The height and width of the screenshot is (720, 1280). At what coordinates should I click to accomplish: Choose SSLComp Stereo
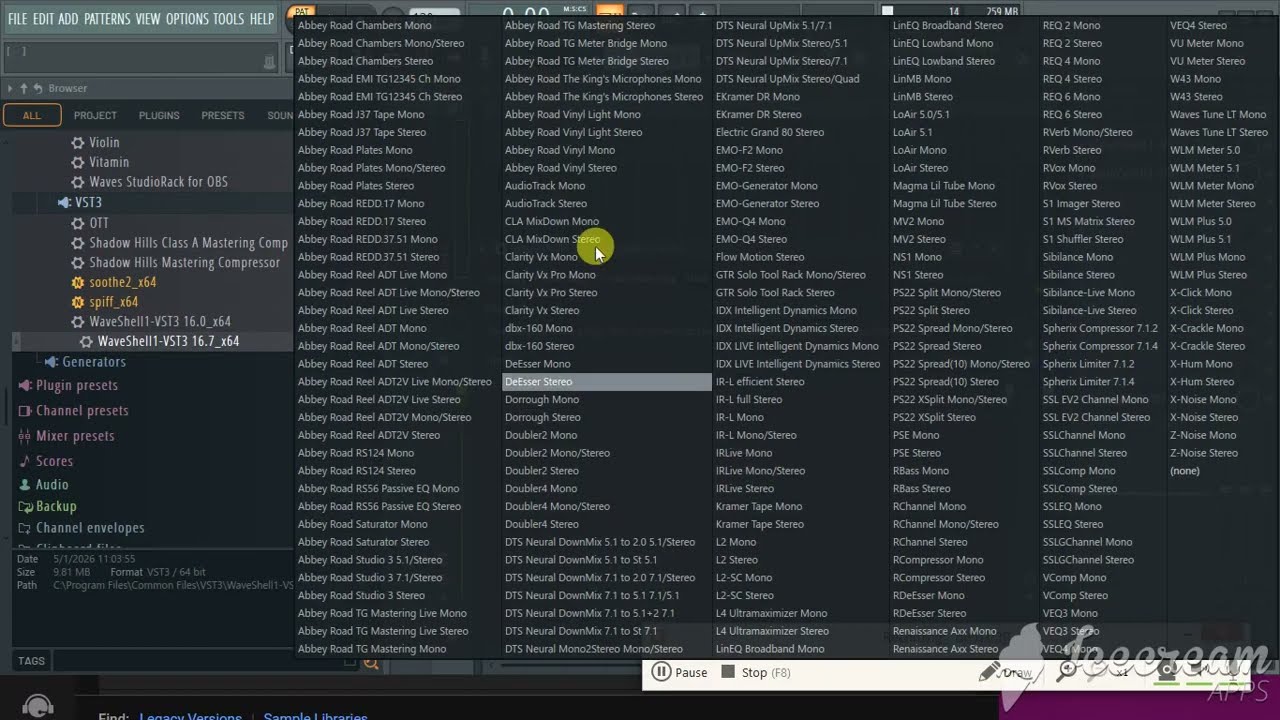click(1080, 489)
